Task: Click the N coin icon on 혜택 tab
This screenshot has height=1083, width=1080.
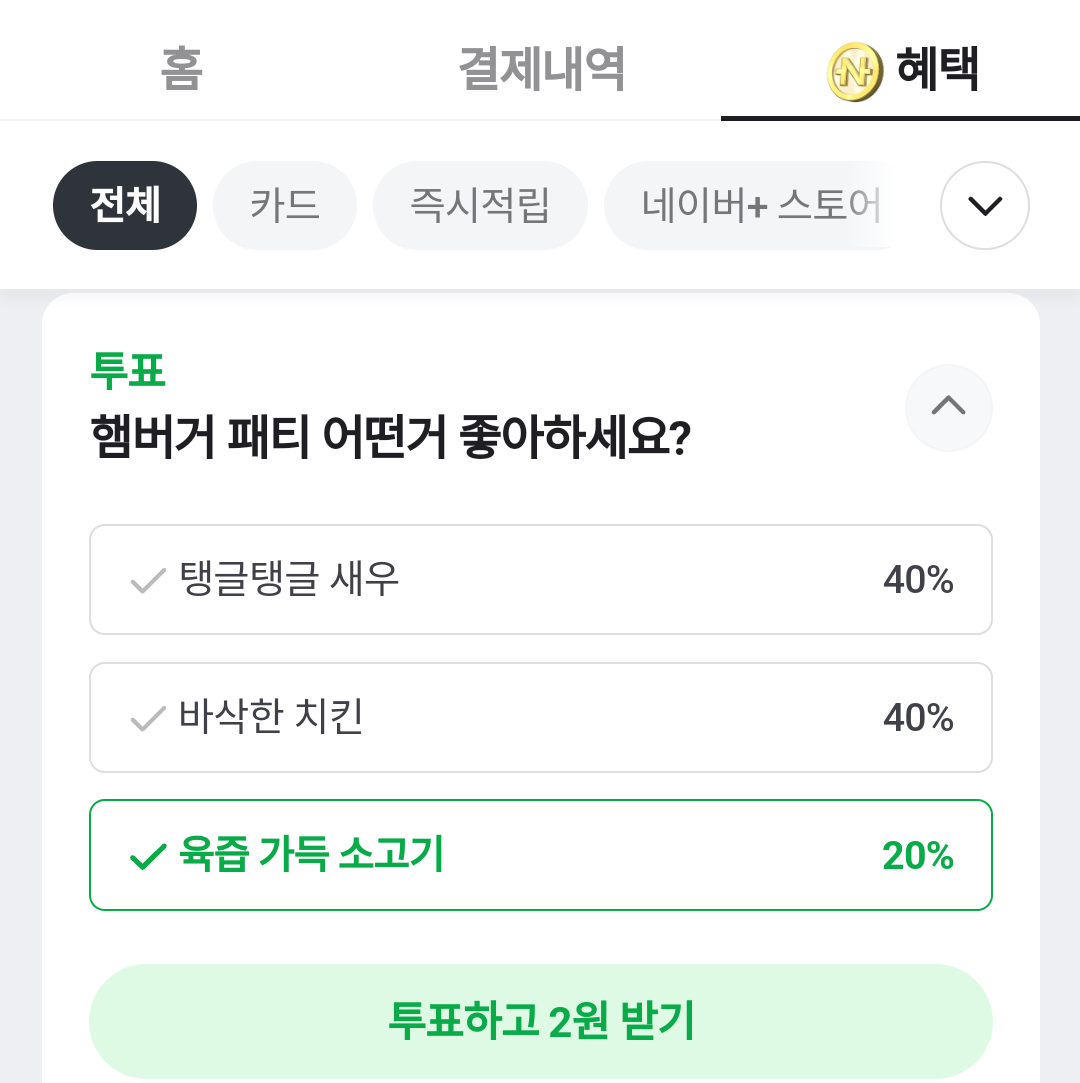Action: 855,71
